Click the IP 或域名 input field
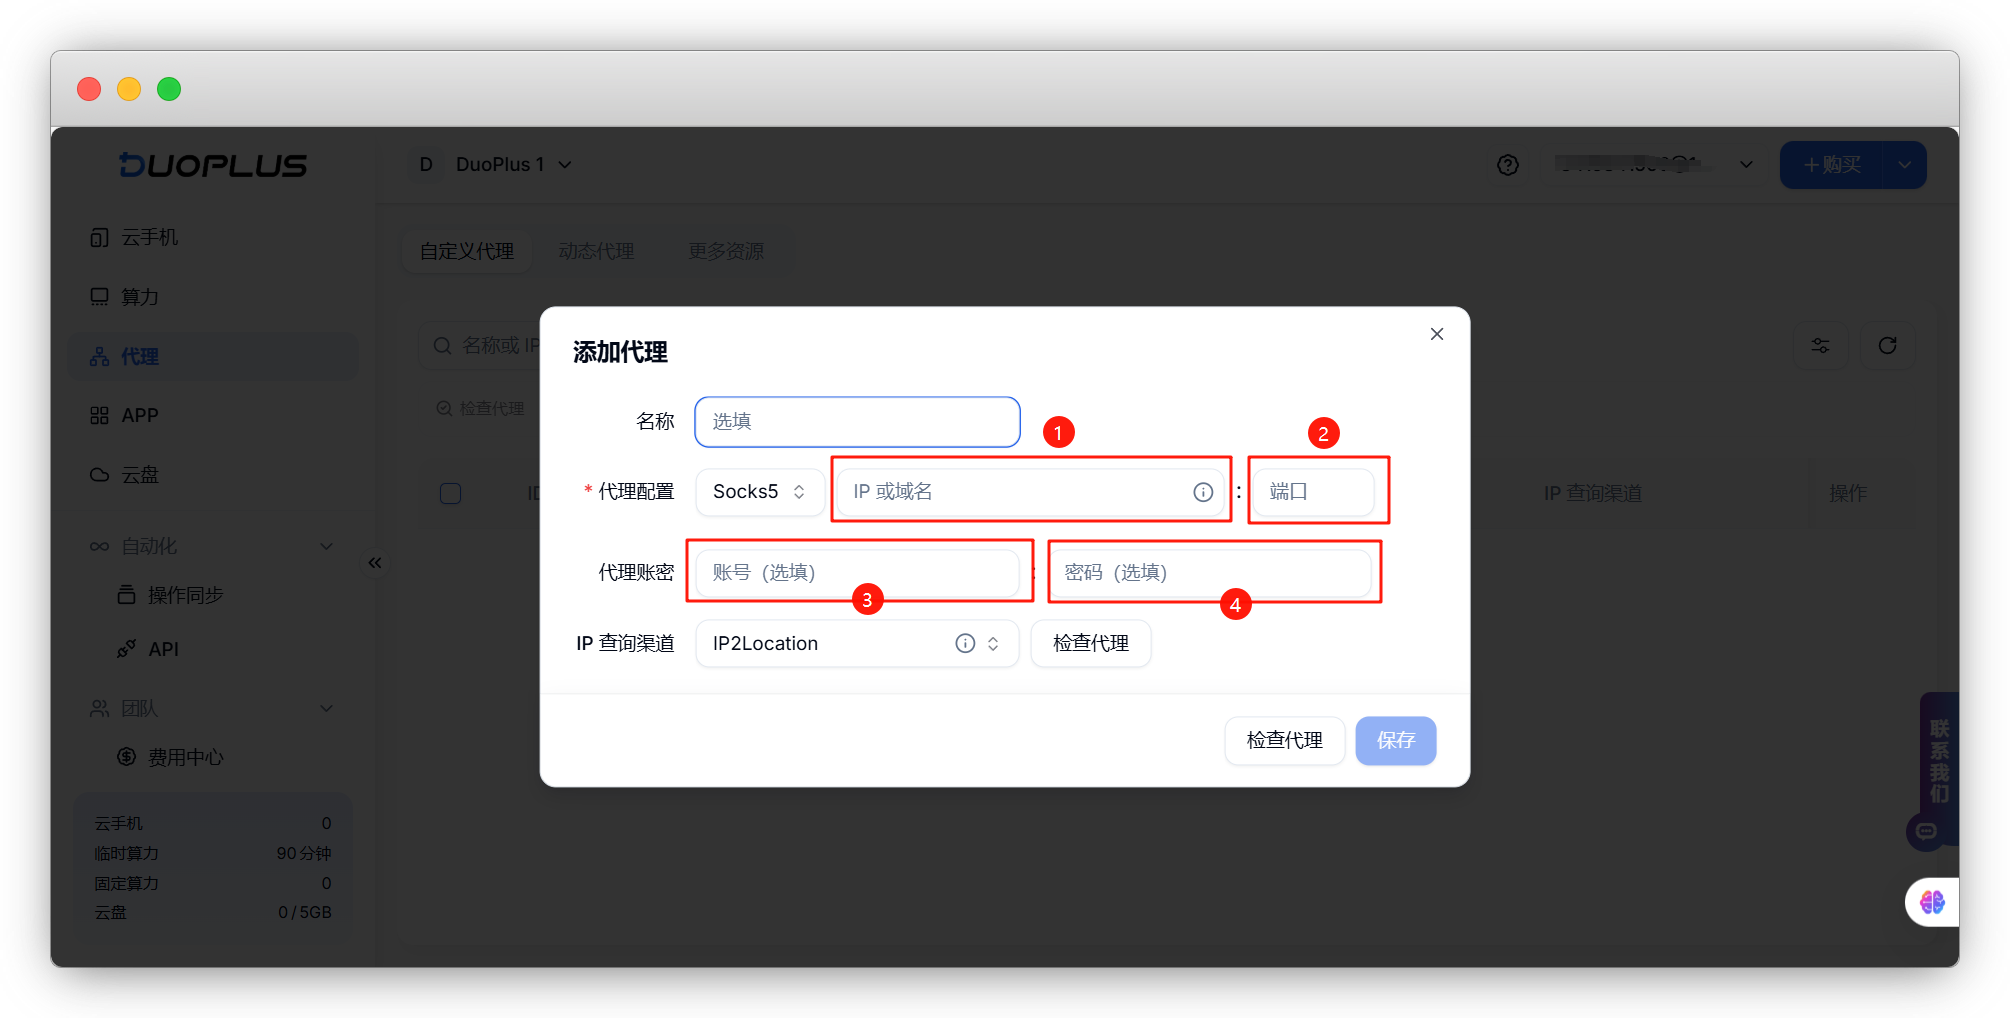Viewport: 2010px width, 1018px height. (x=1031, y=492)
